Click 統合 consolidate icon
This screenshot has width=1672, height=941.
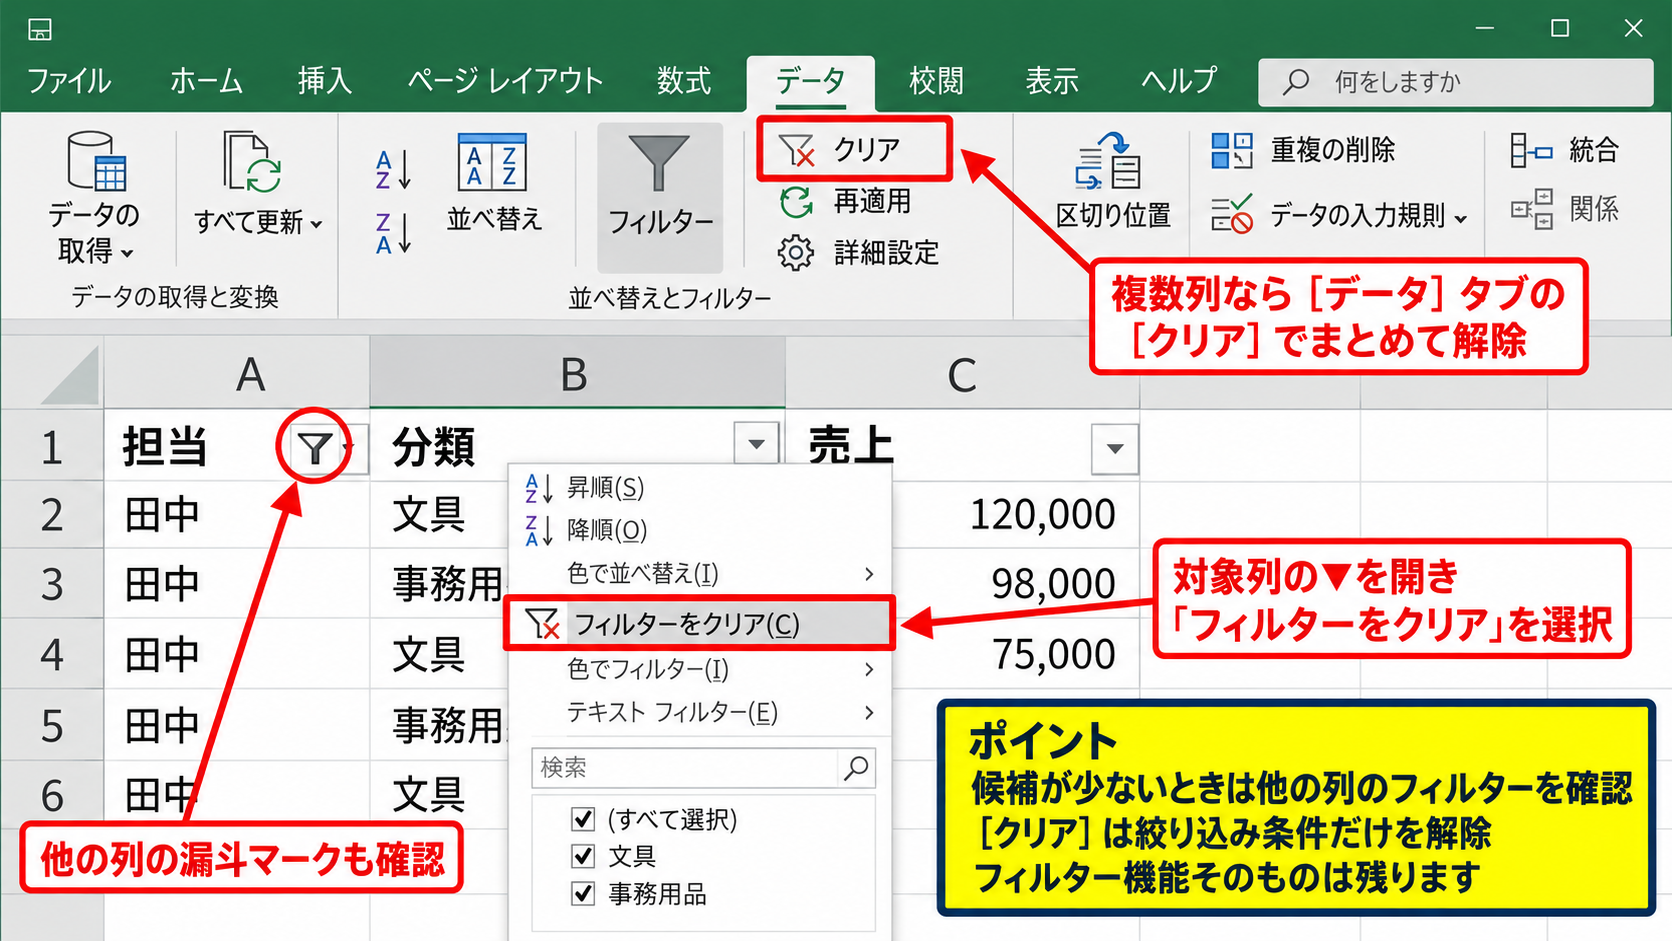tap(1531, 151)
